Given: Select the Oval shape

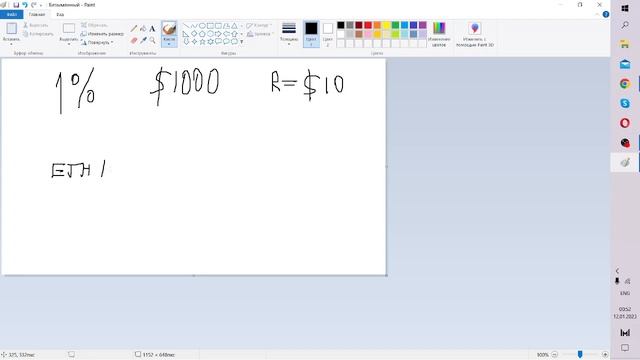Looking at the screenshot, I should 202,26.
